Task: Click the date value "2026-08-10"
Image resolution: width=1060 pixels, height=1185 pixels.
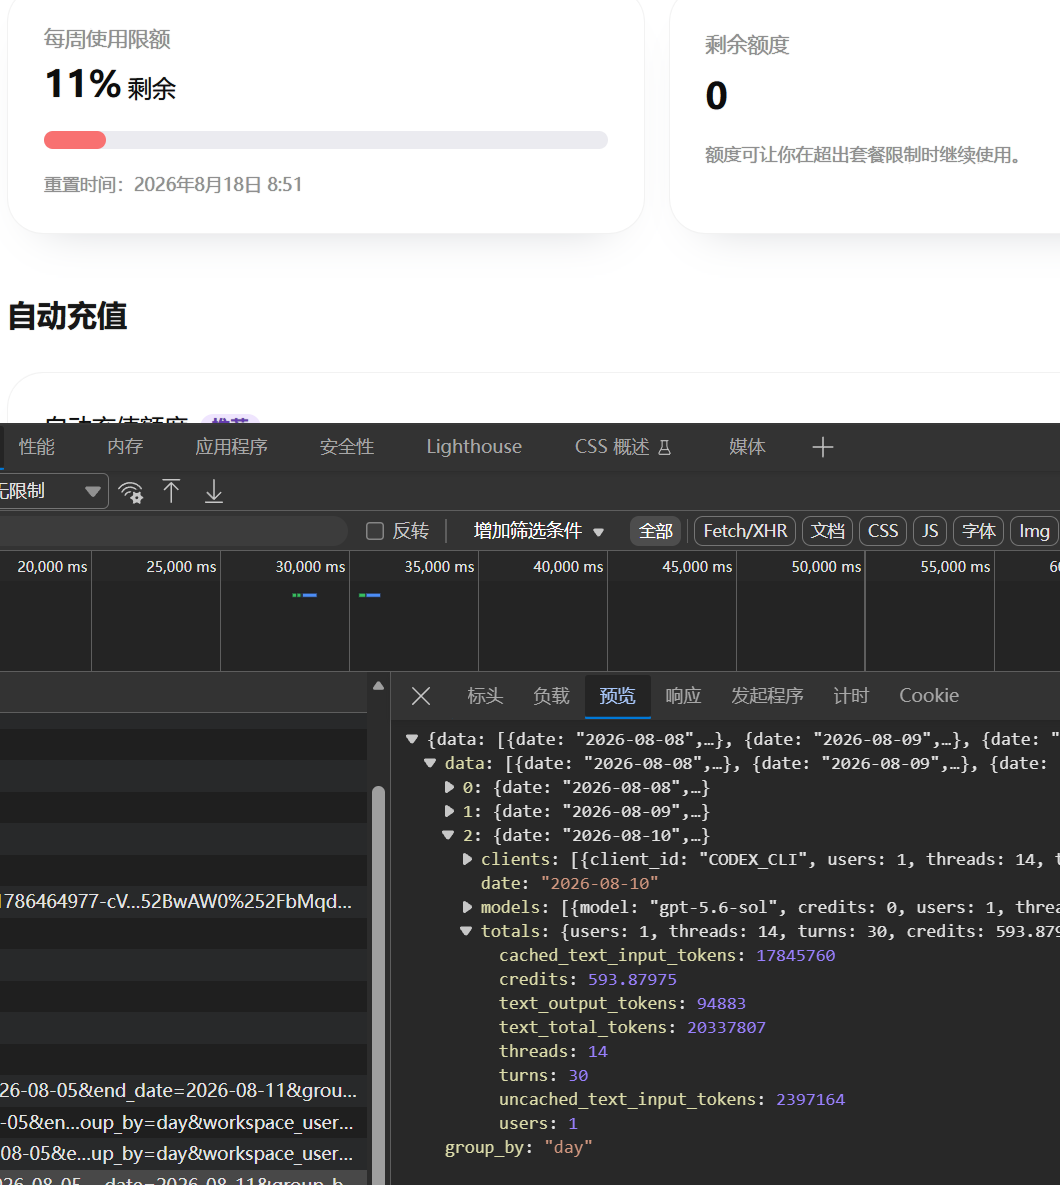Action: pyautogui.click(x=599, y=883)
